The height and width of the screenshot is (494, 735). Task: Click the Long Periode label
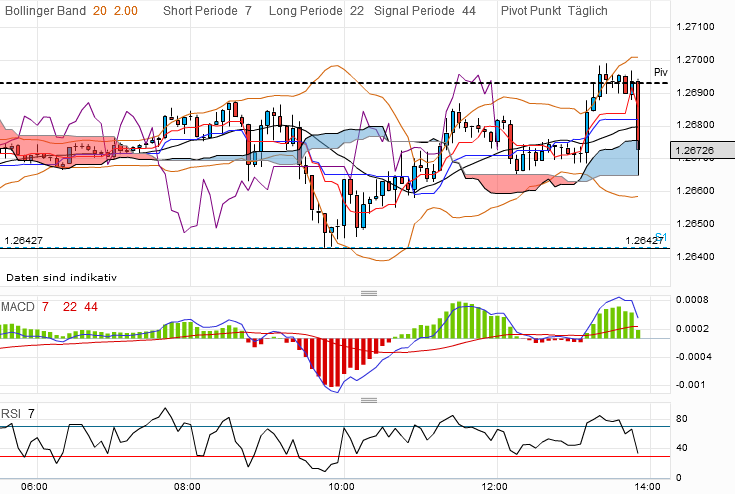(x=306, y=11)
